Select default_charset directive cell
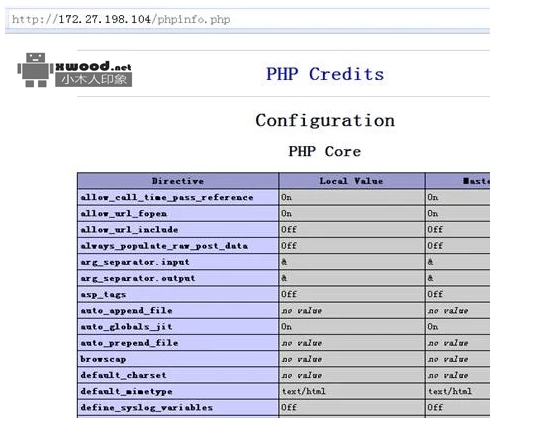Viewport: 534px width, 434px height. coord(178,375)
